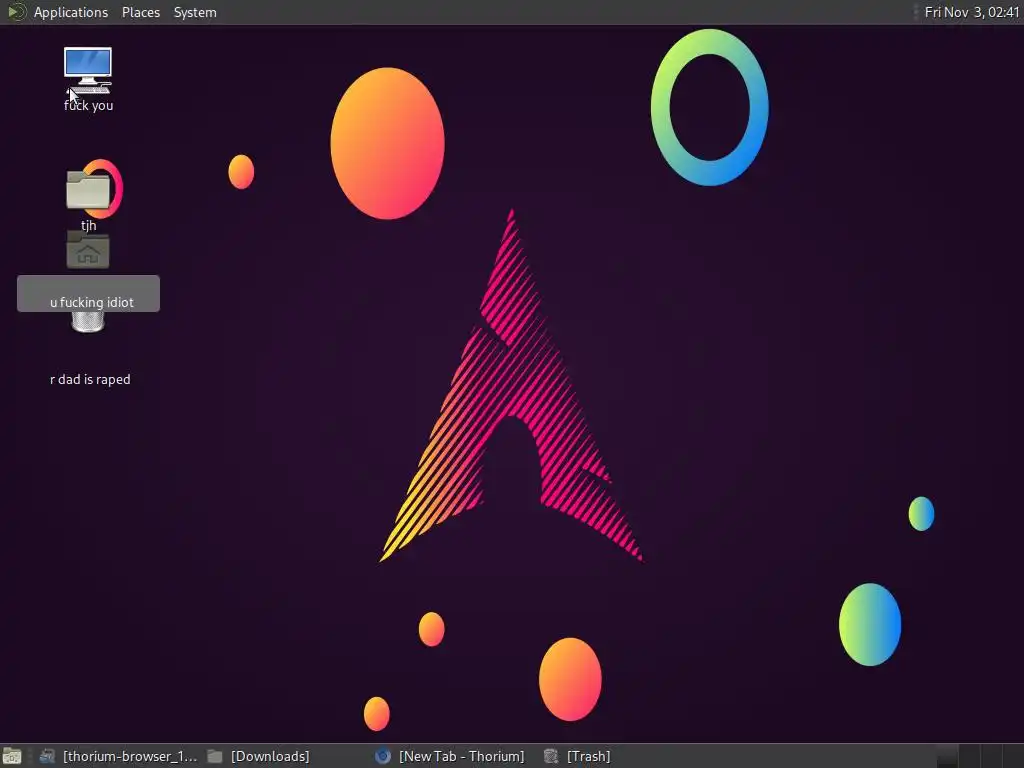Select the trash can desktop icon

[88, 322]
